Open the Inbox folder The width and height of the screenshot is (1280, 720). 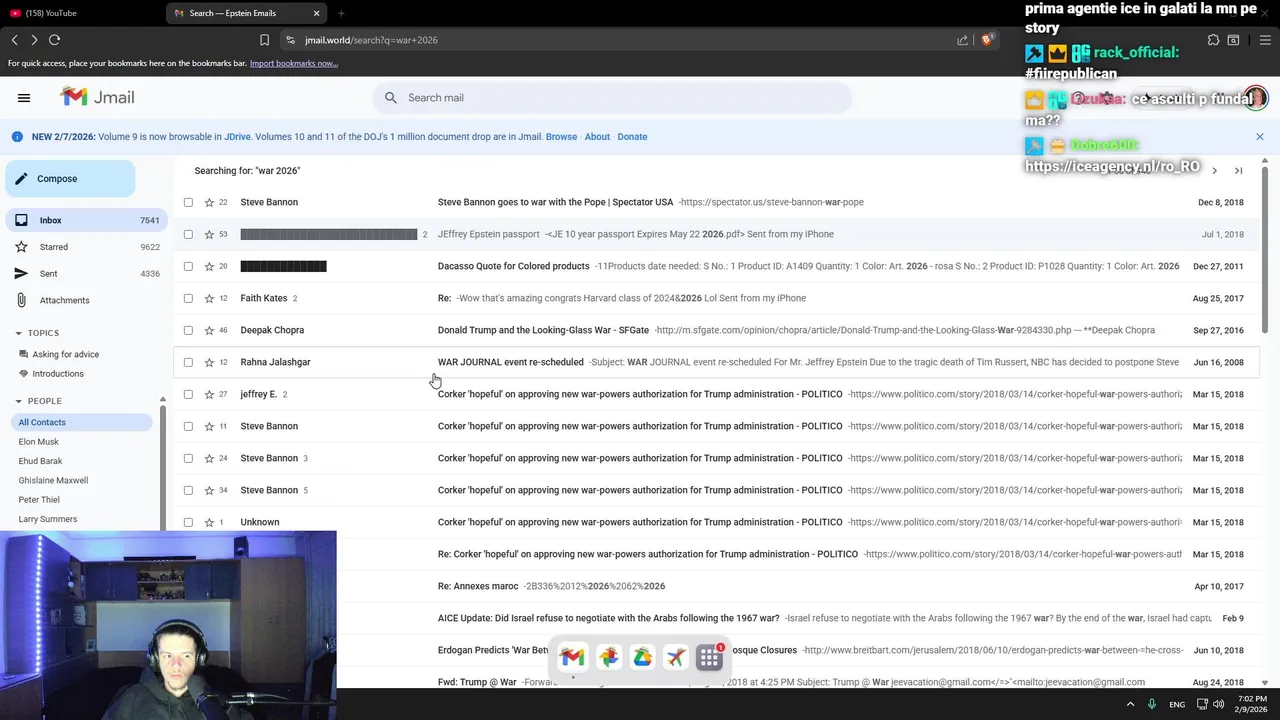(x=86, y=220)
